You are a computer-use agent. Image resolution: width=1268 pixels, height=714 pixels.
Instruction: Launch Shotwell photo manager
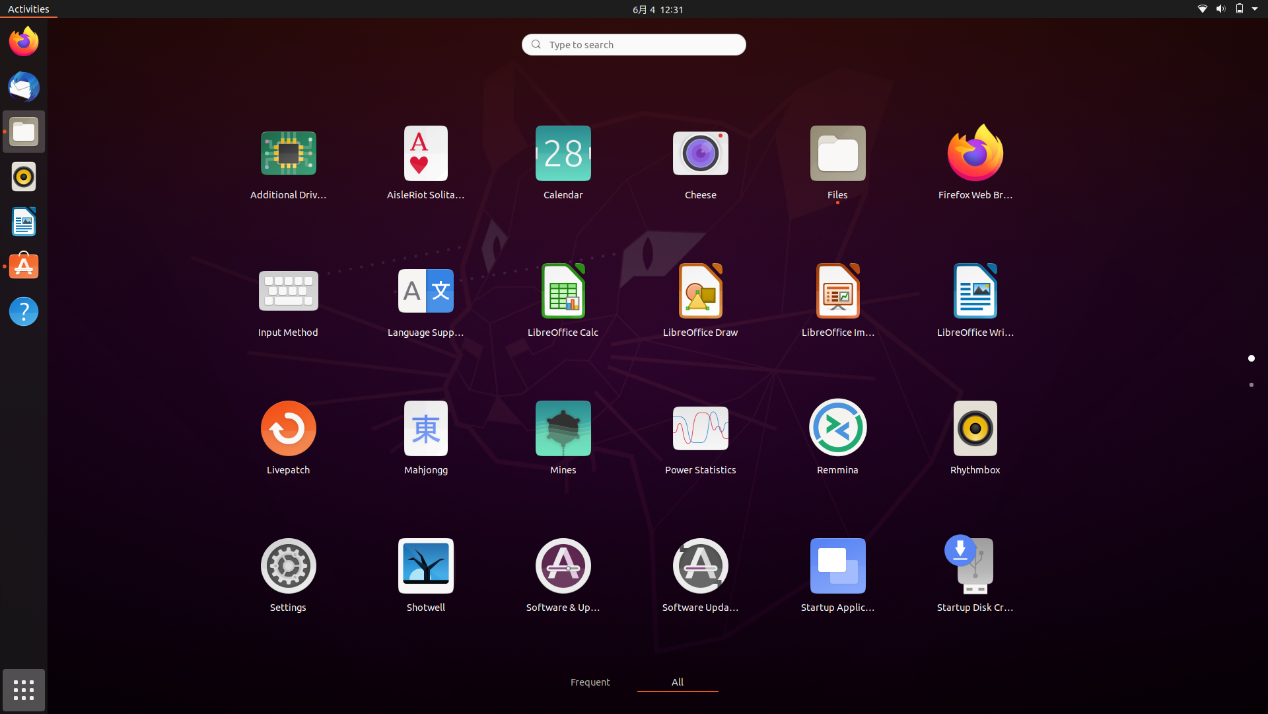click(426, 566)
